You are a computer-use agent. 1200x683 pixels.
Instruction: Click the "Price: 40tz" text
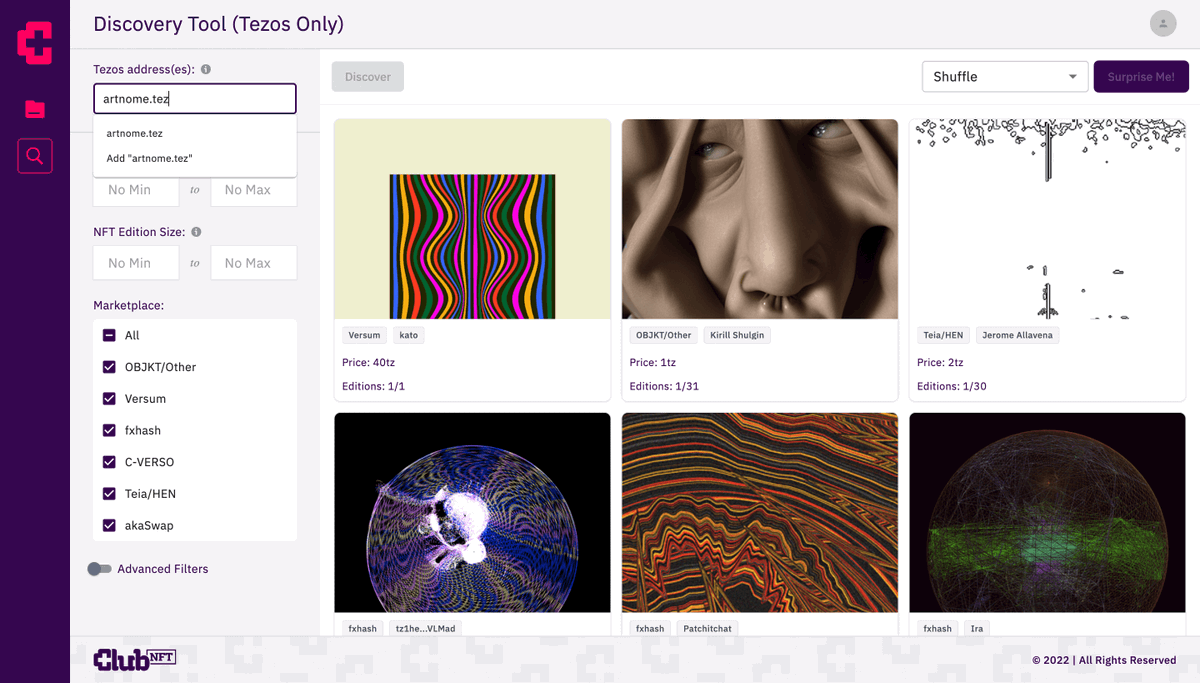369,362
